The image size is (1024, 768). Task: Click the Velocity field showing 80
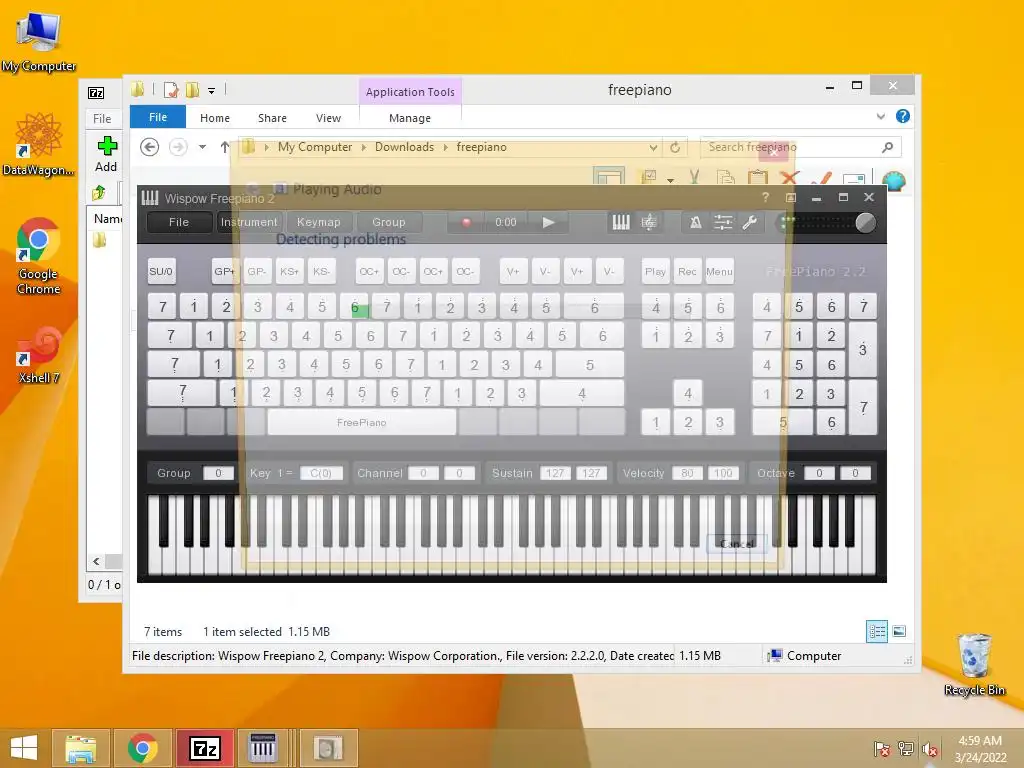tap(687, 473)
